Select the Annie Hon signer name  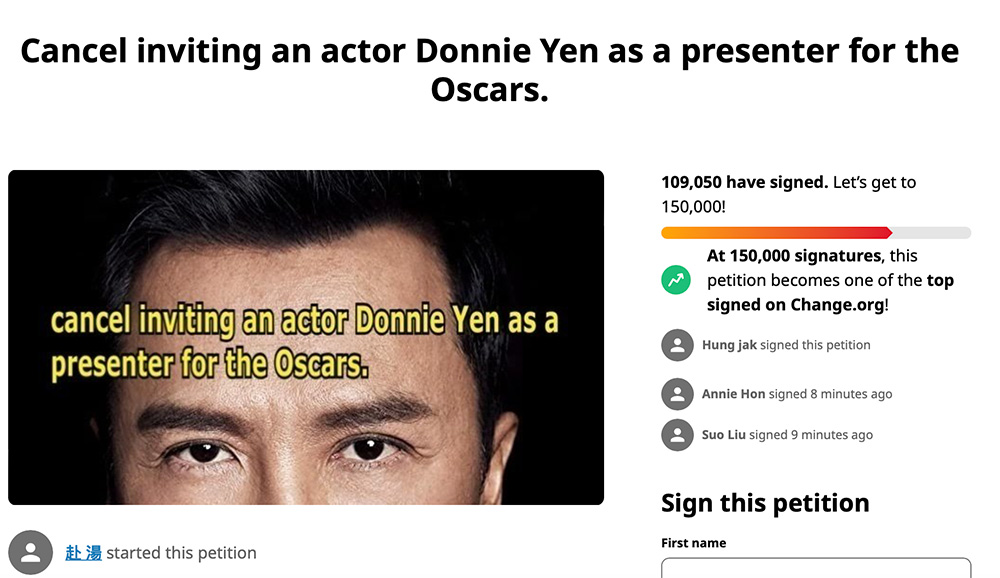733,394
